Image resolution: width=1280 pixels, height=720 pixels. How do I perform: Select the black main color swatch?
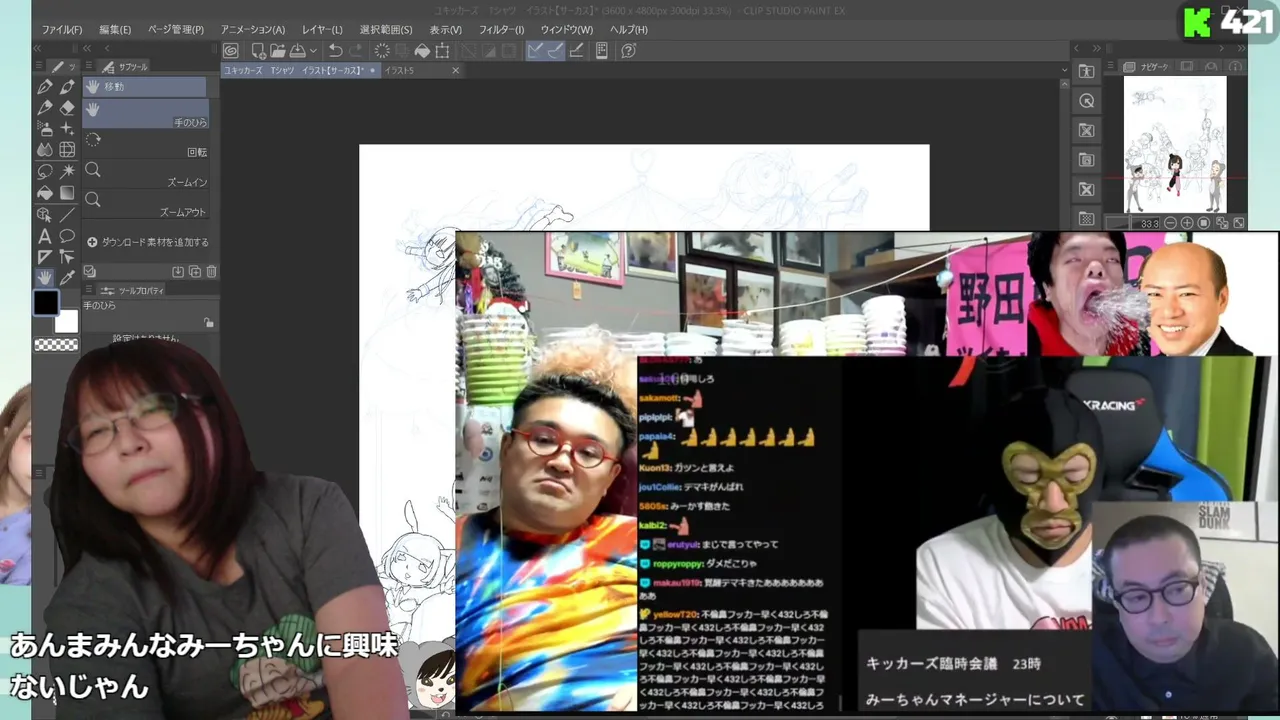pos(46,302)
